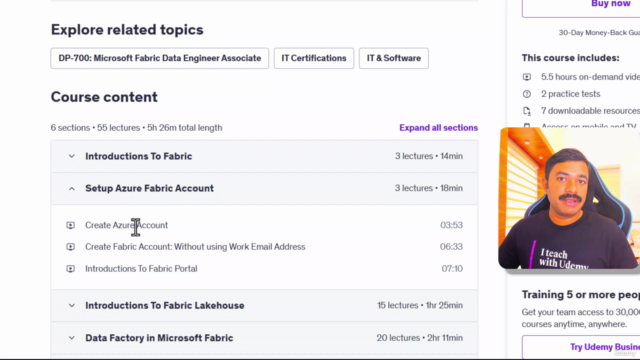Open the Create Azure Account lecture

click(127, 225)
